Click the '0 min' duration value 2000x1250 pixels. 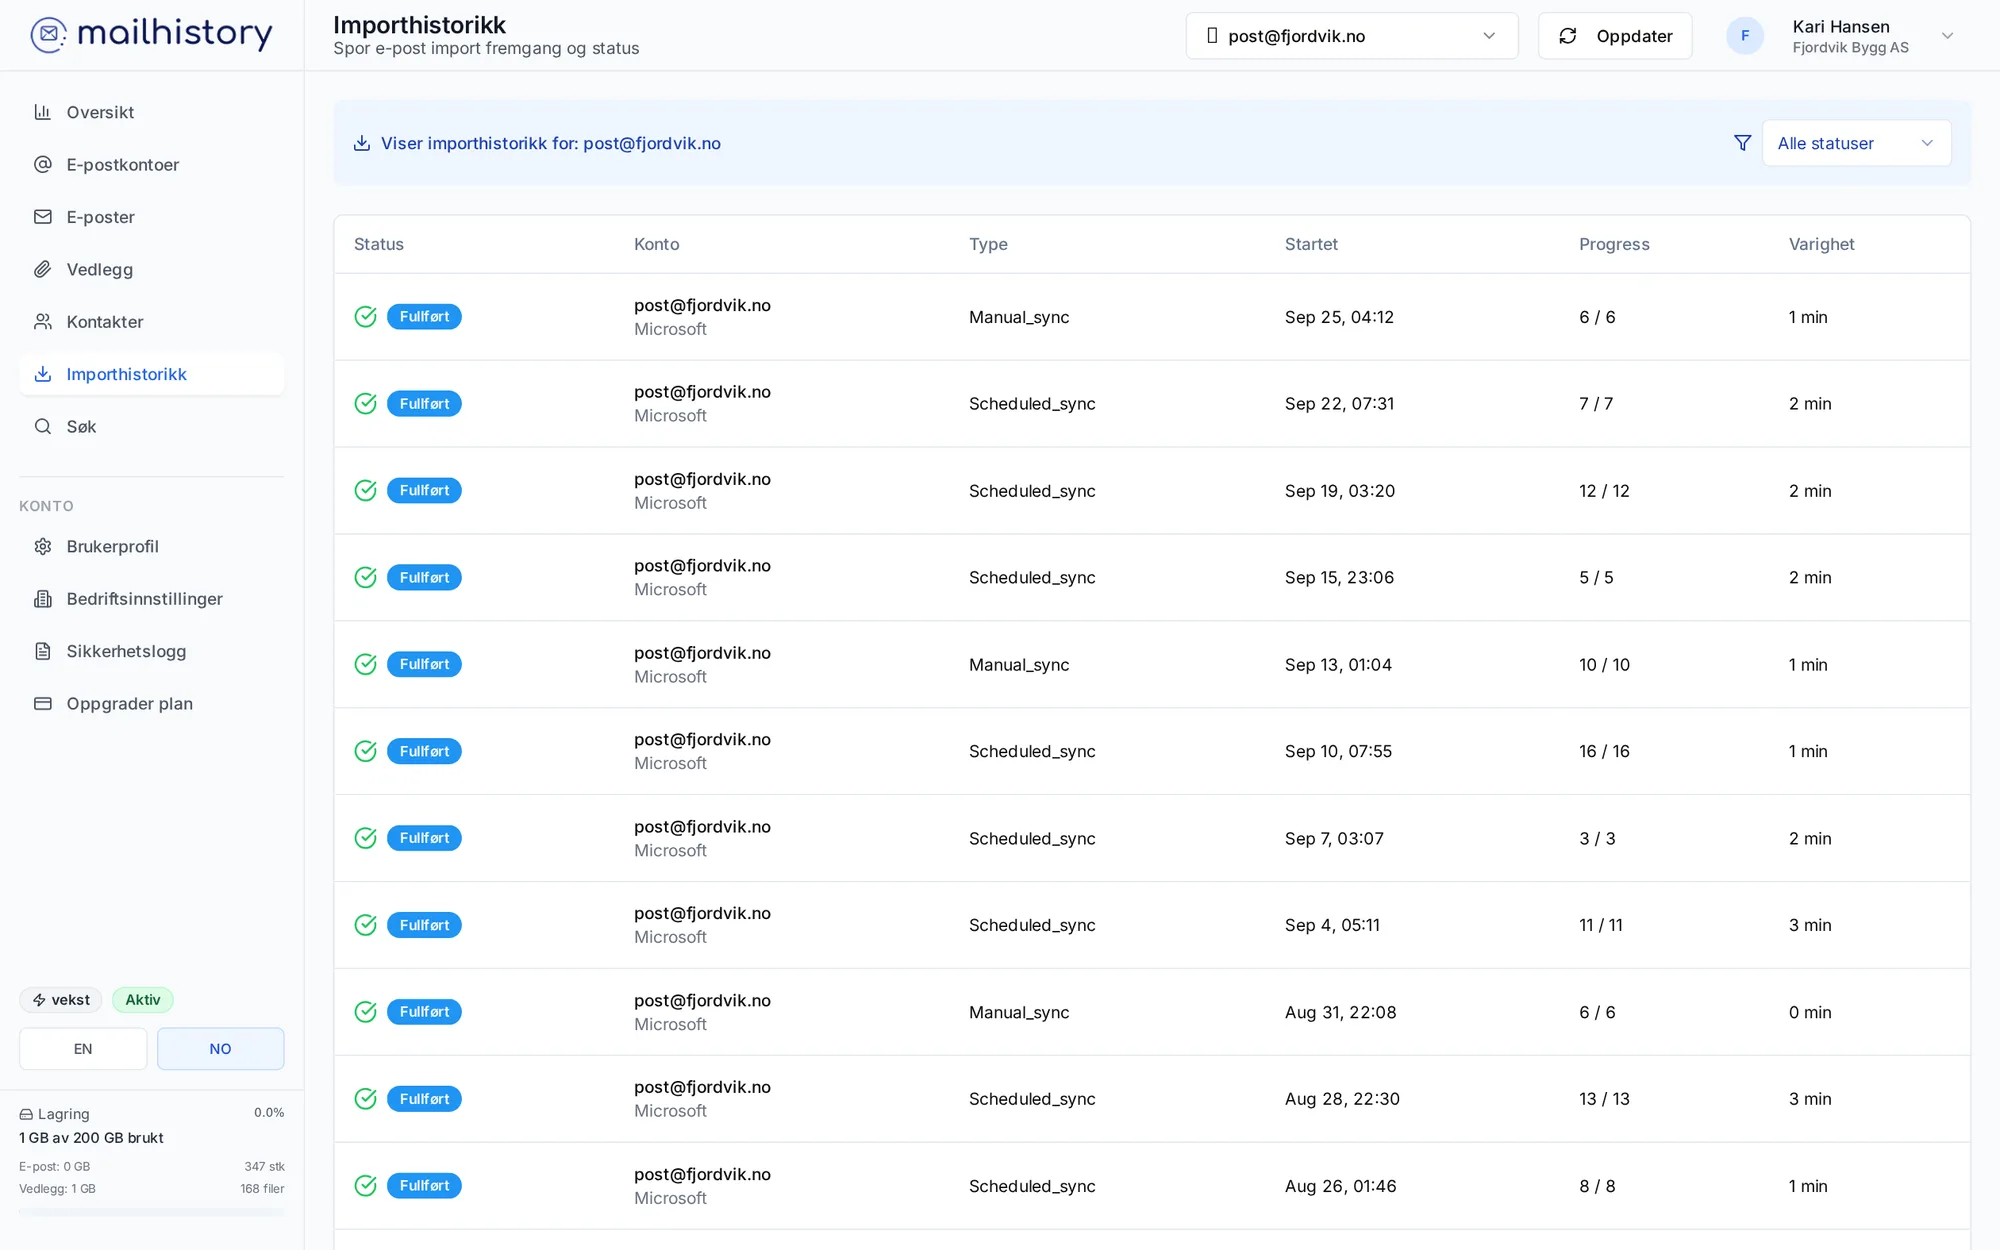point(1810,1012)
